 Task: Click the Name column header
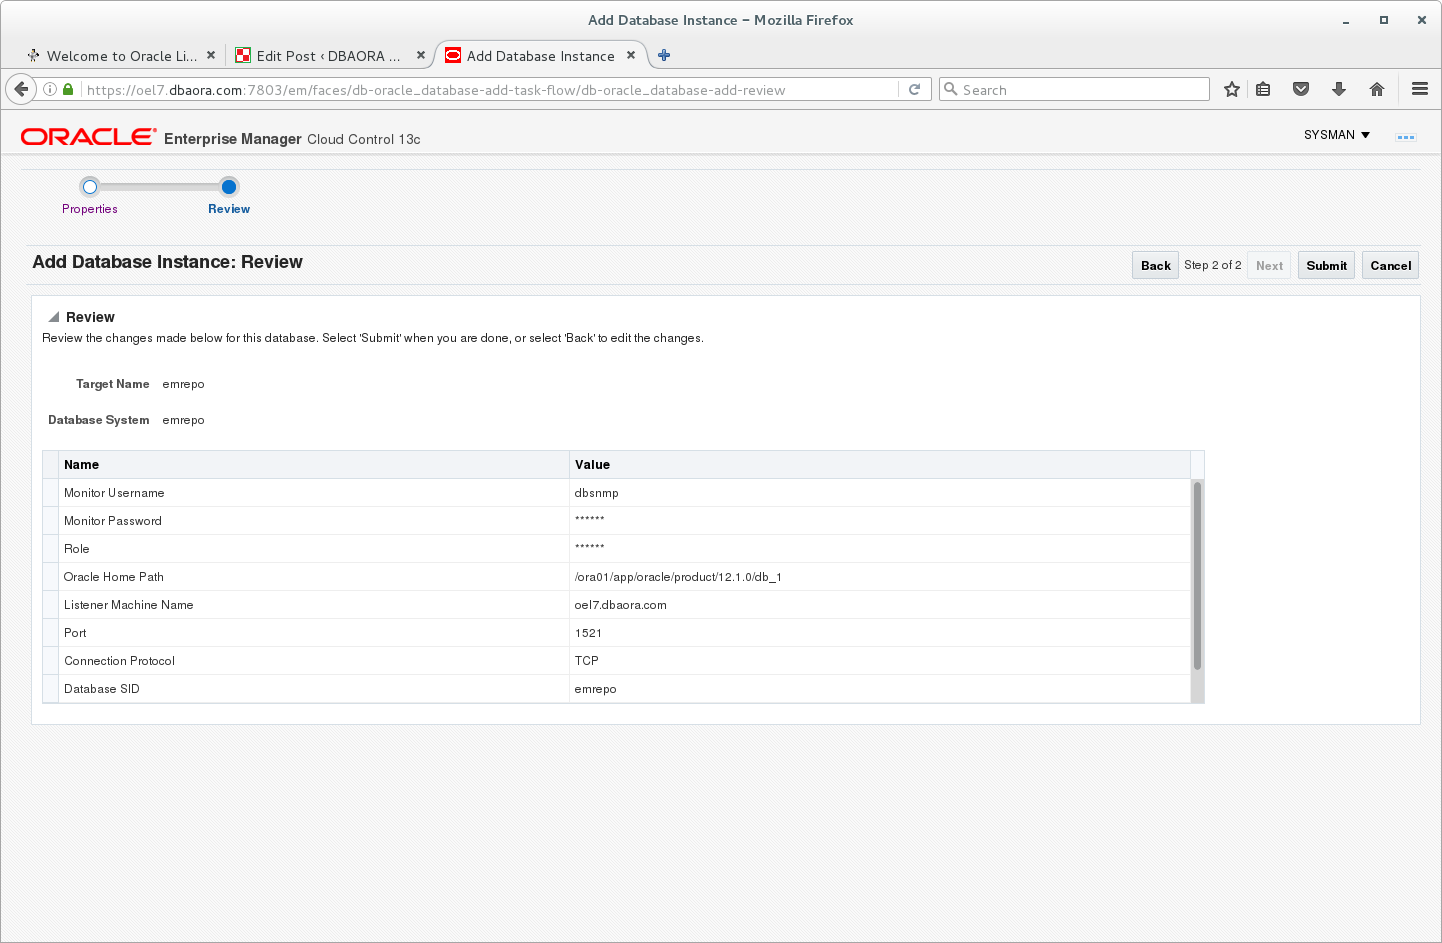pyautogui.click(x=314, y=465)
